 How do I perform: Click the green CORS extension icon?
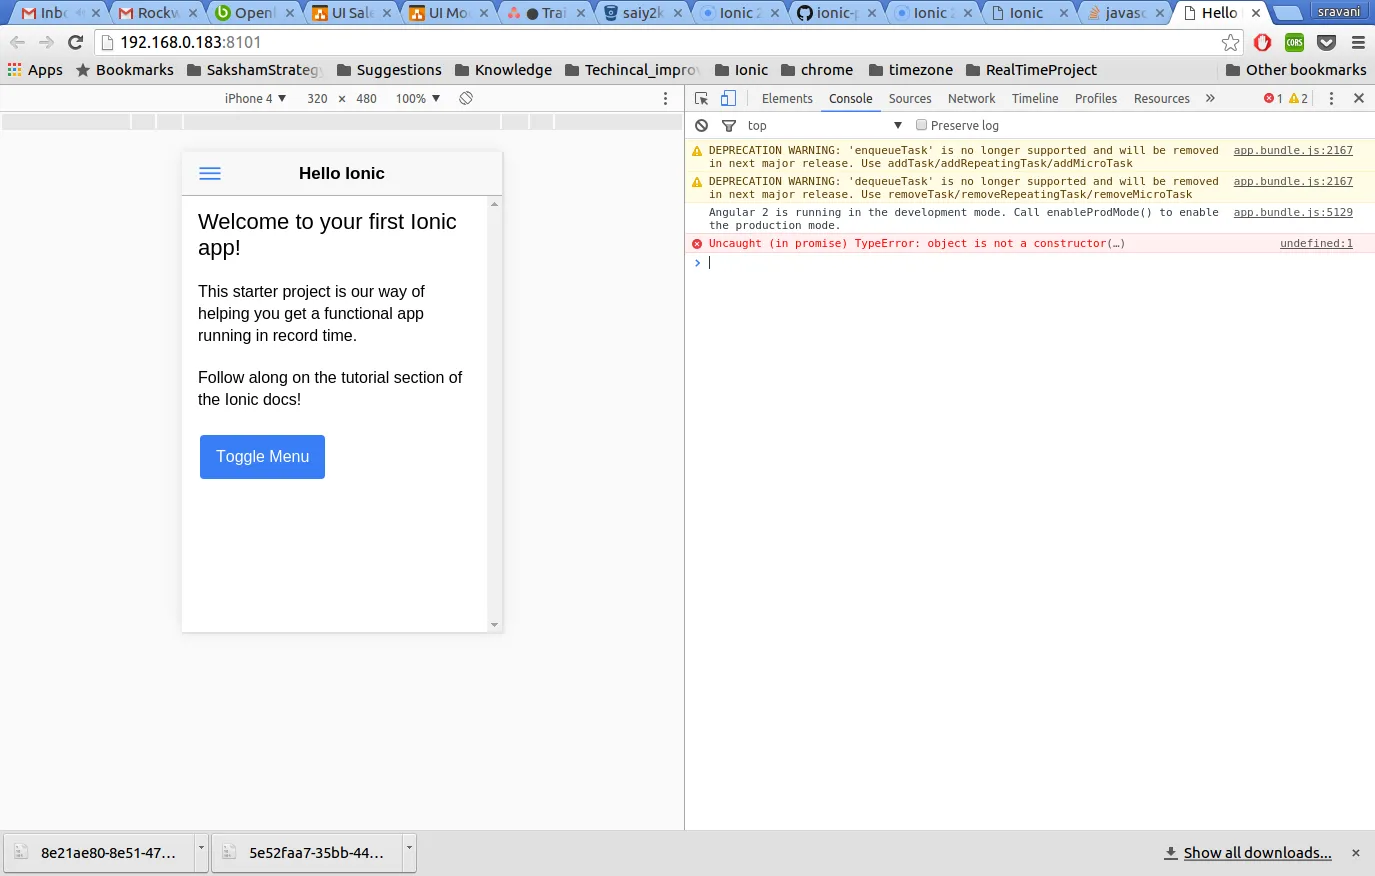[x=1295, y=42]
